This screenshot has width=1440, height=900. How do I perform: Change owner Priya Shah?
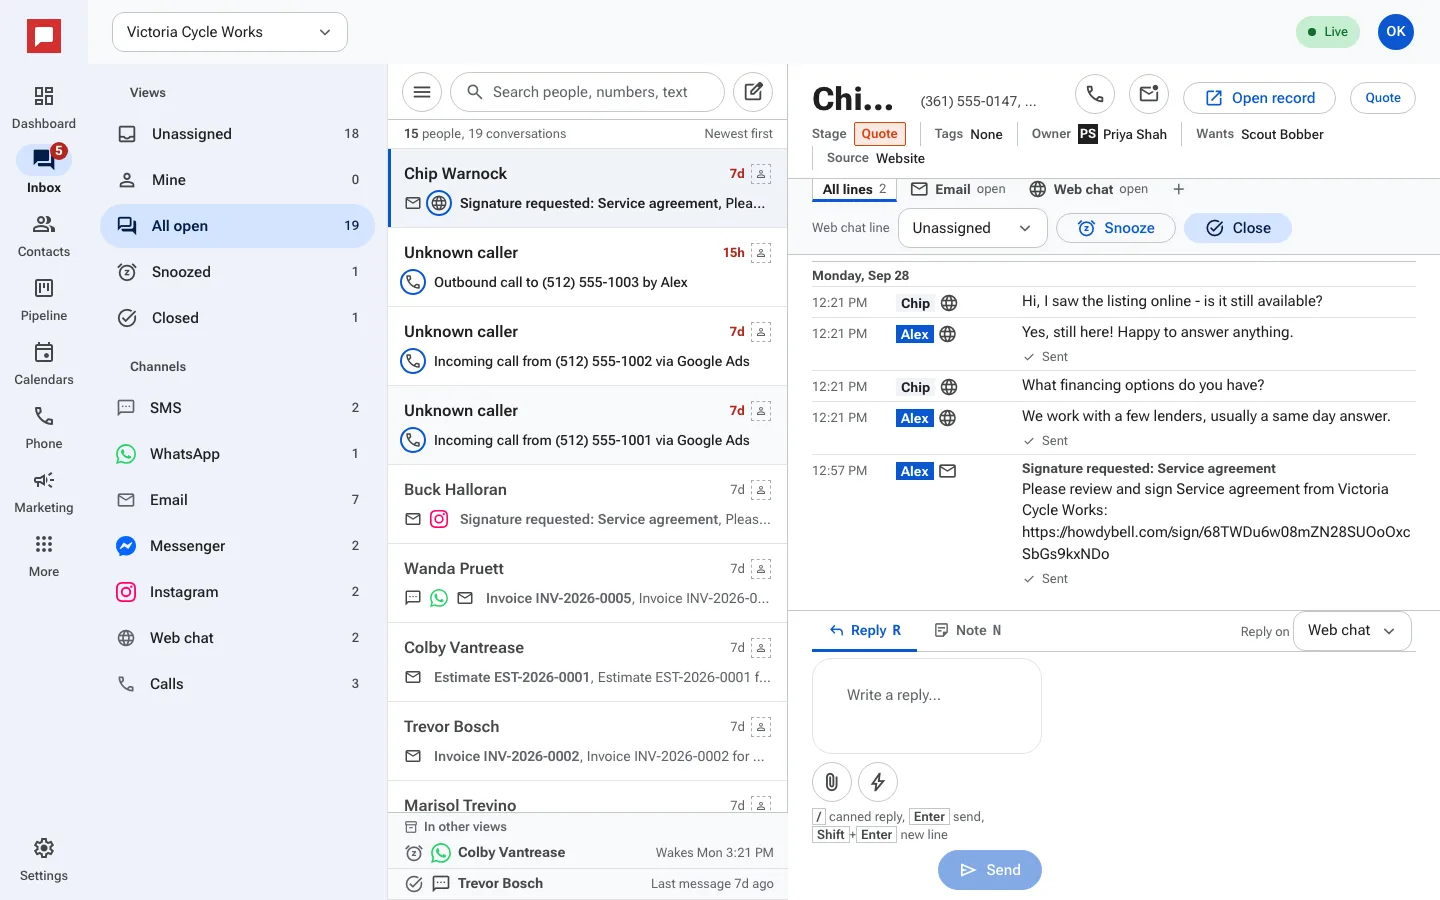(1123, 134)
